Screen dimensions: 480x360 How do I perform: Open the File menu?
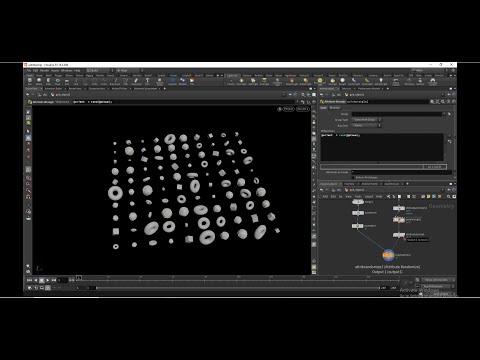click(x=29, y=71)
